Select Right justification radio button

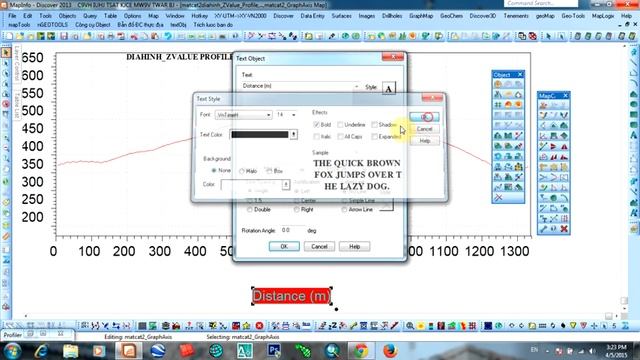[x=296, y=209]
